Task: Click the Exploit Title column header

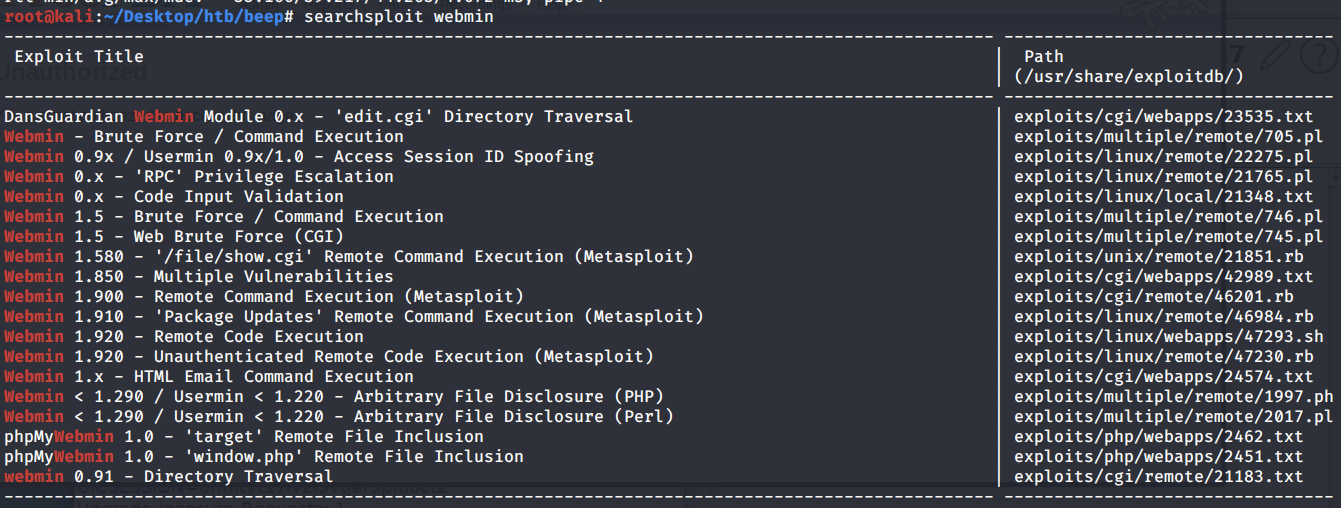Action: (x=79, y=57)
